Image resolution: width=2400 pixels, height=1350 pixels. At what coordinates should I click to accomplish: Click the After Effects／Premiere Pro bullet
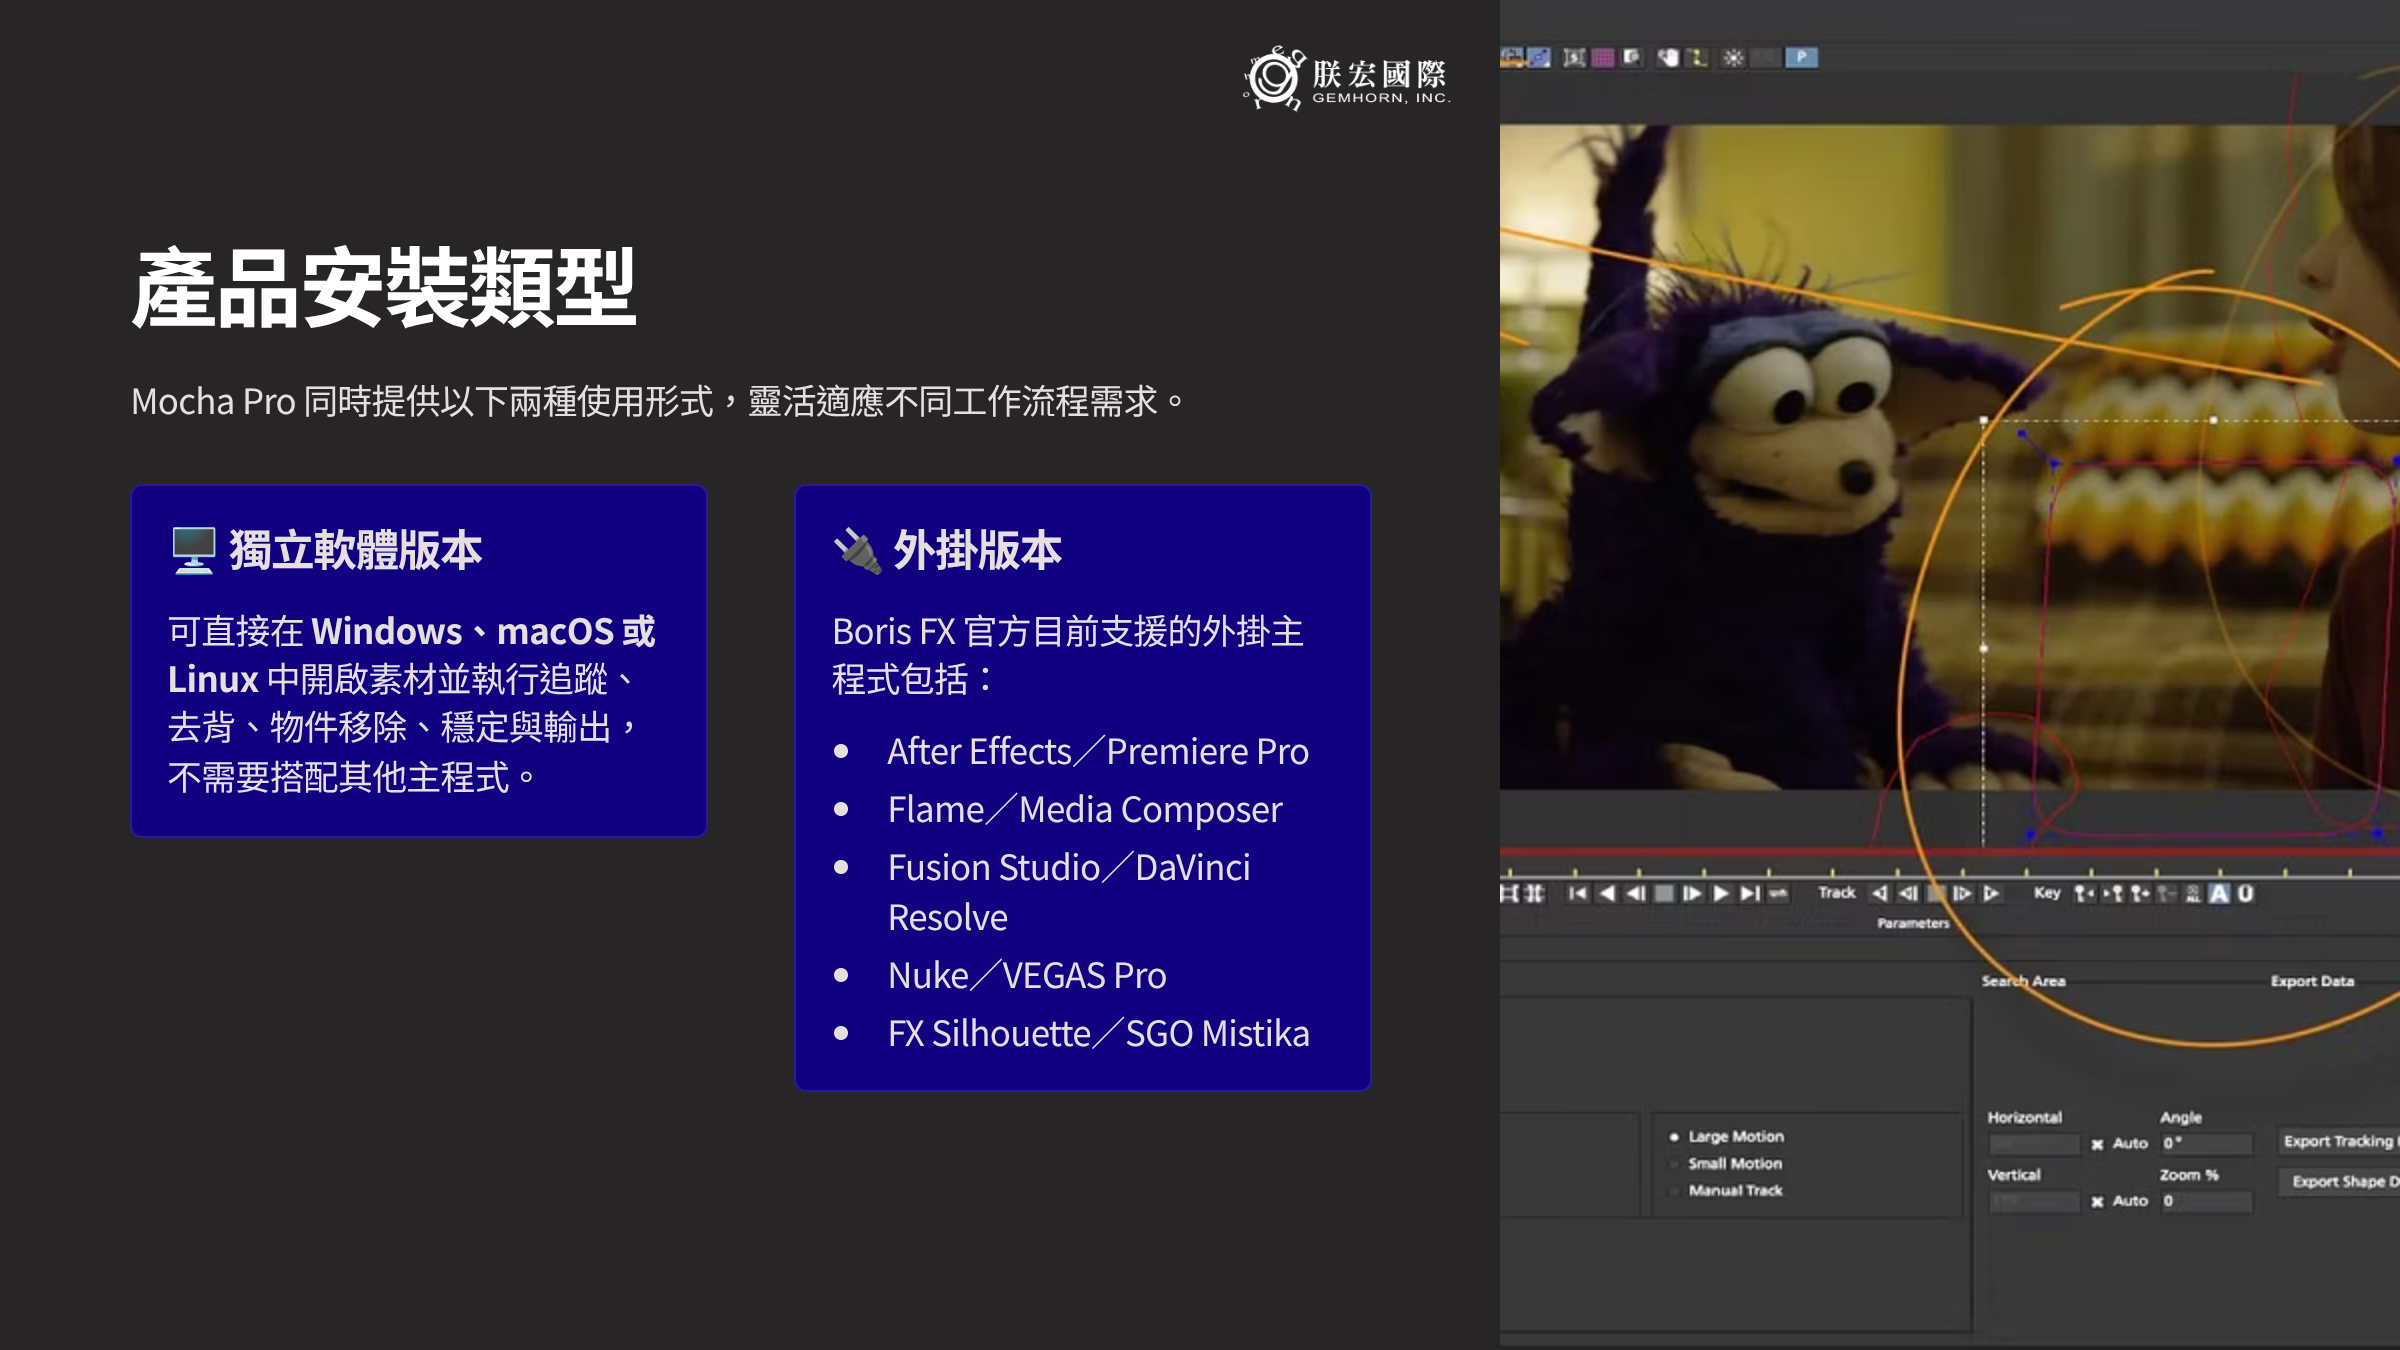coord(1098,752)
